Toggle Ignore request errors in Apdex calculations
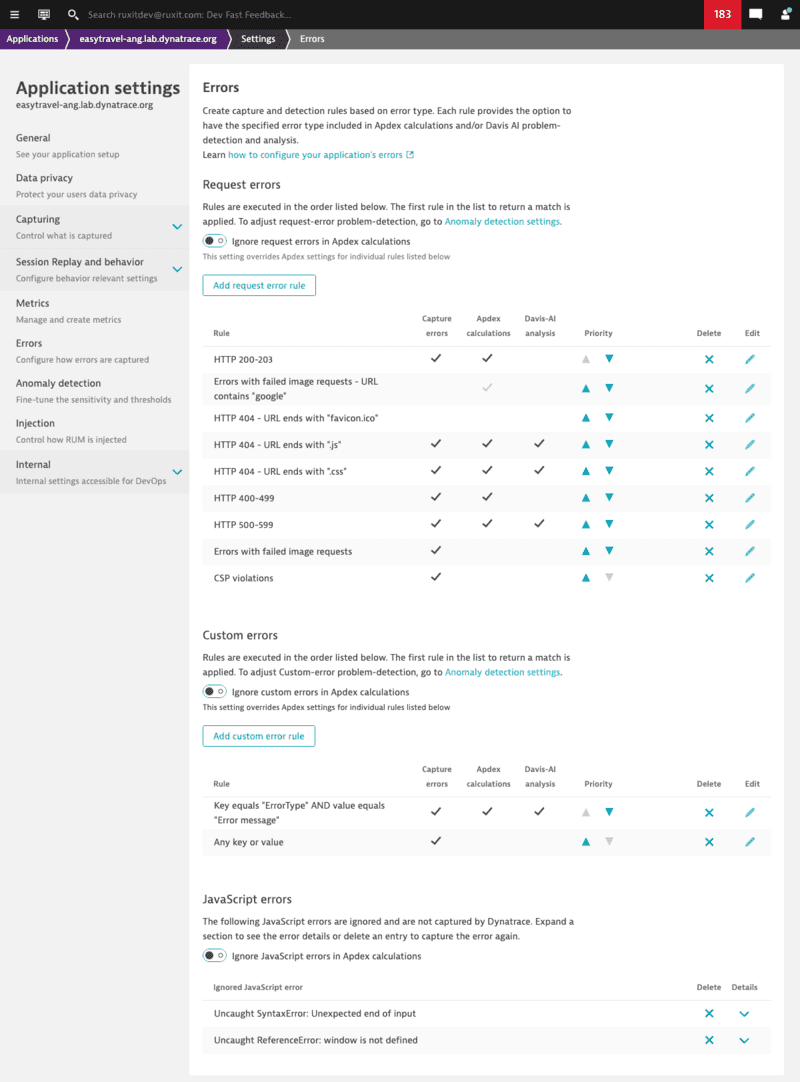This screenshot has width=800, height=1082. tap(215, 240)
